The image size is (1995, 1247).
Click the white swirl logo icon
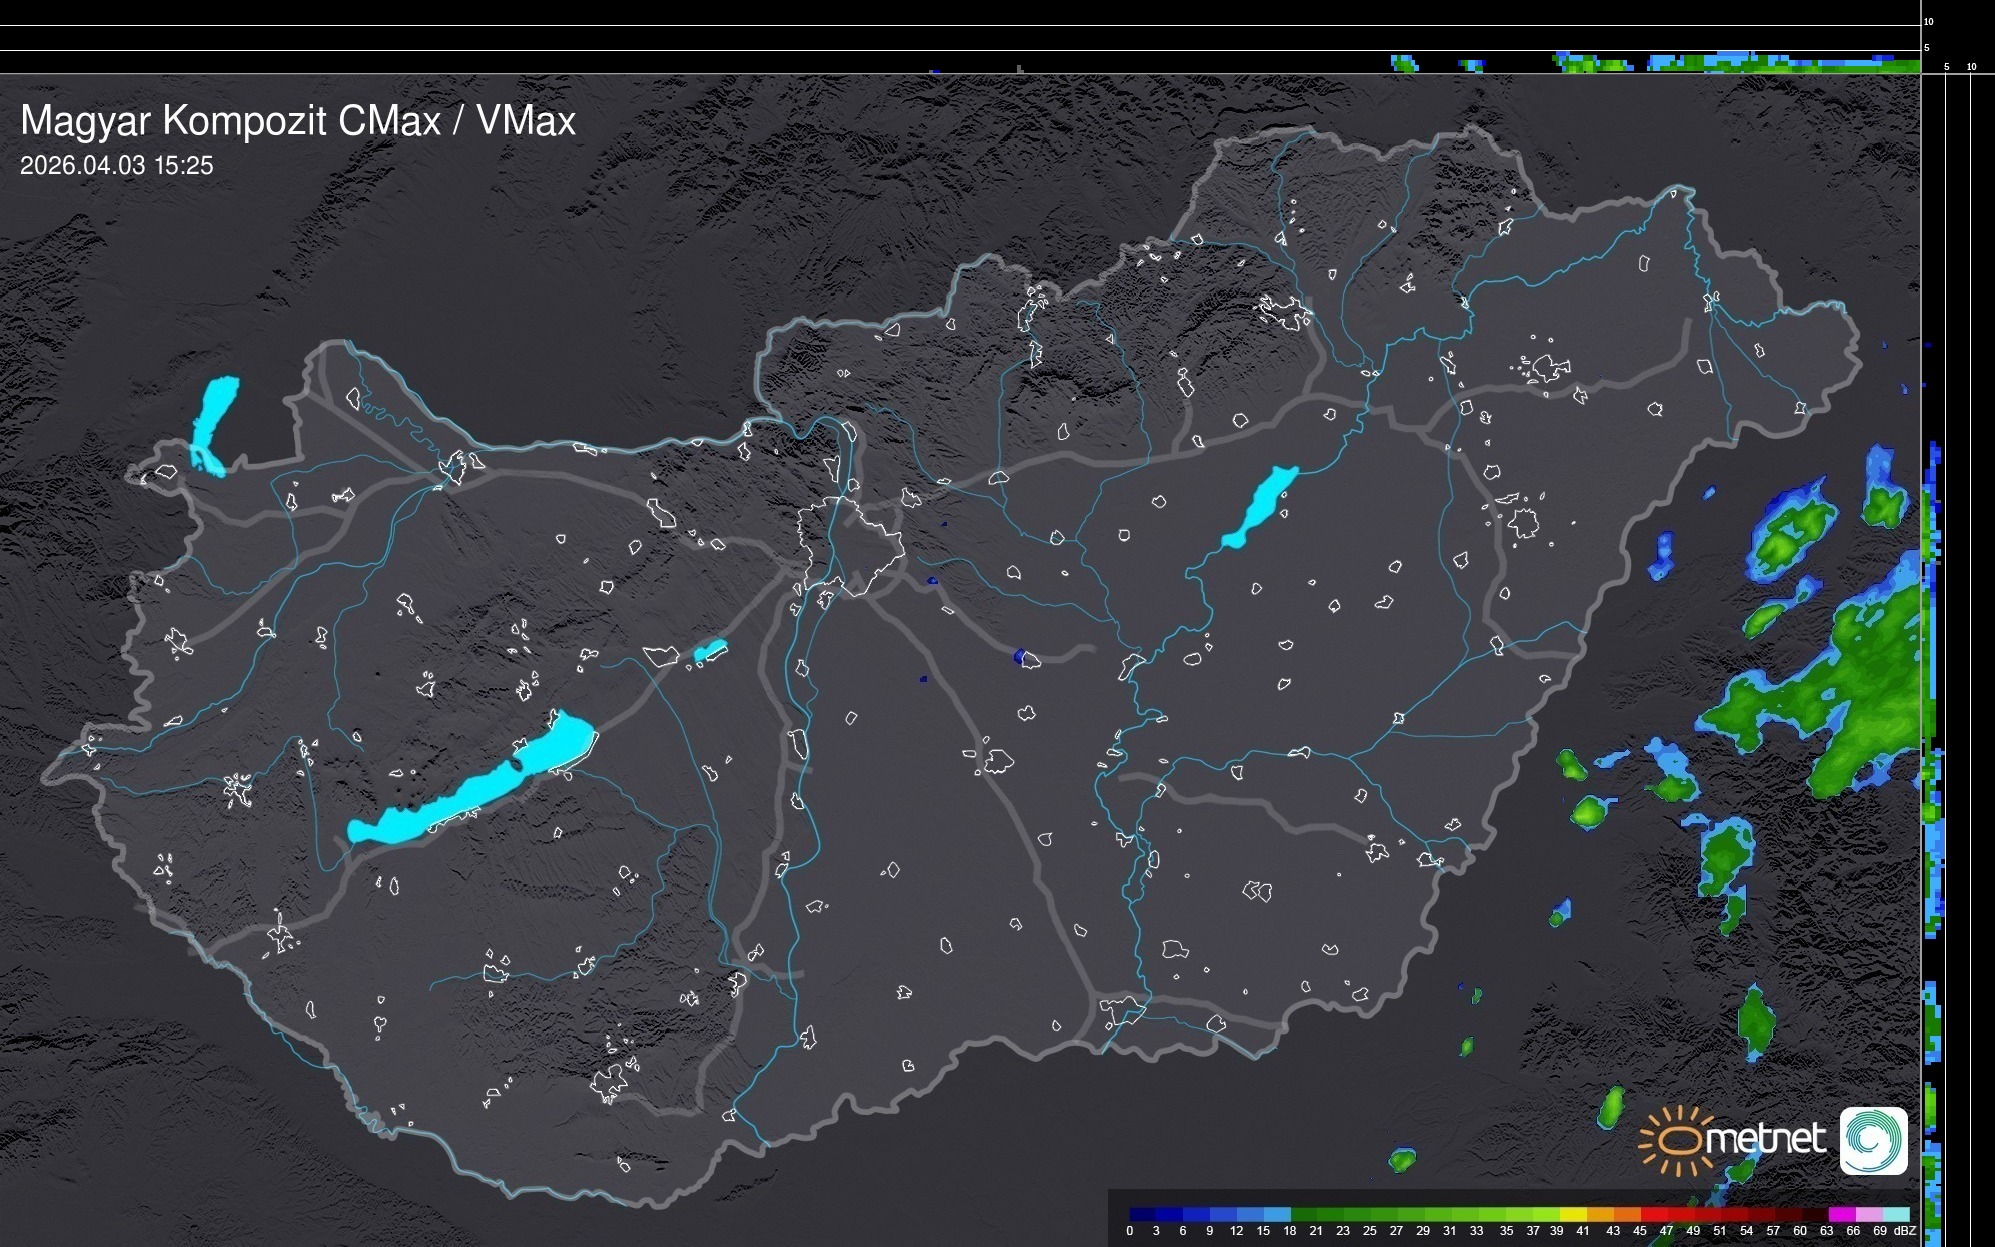(1873, 1140)
